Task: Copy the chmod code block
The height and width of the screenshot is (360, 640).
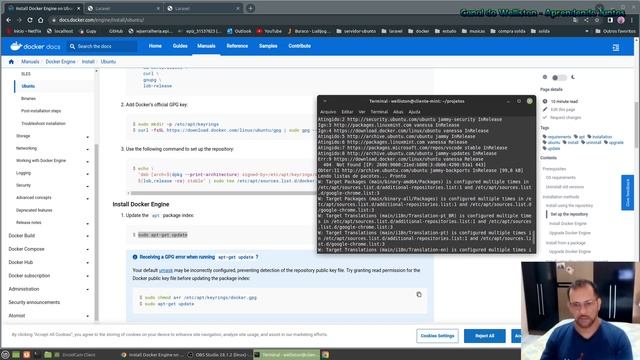Action: tap(419, 294)
